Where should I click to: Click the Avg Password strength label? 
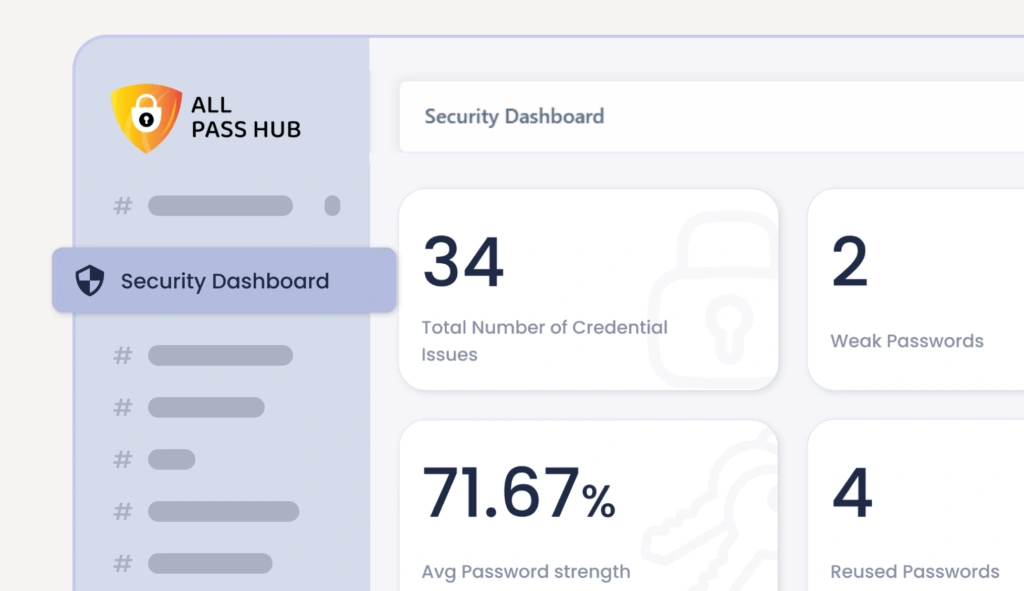coord(525,571)
